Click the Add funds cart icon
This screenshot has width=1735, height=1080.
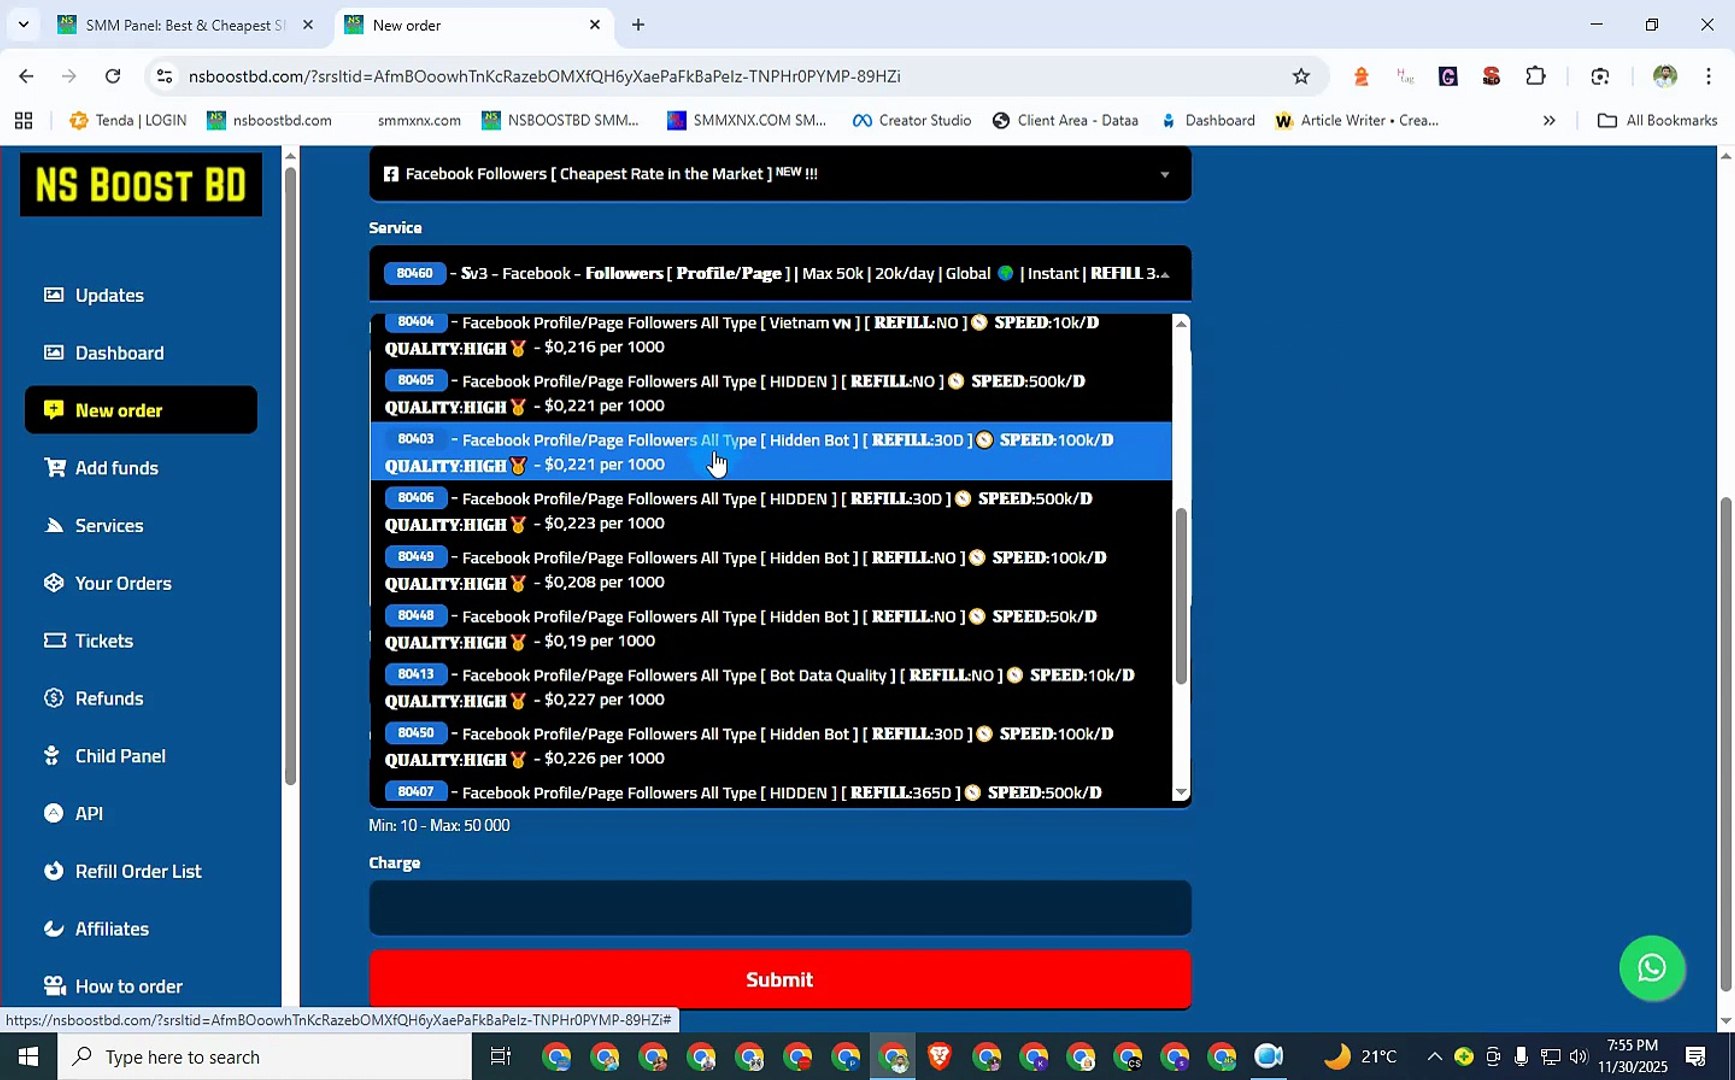[x=54, y=467]
